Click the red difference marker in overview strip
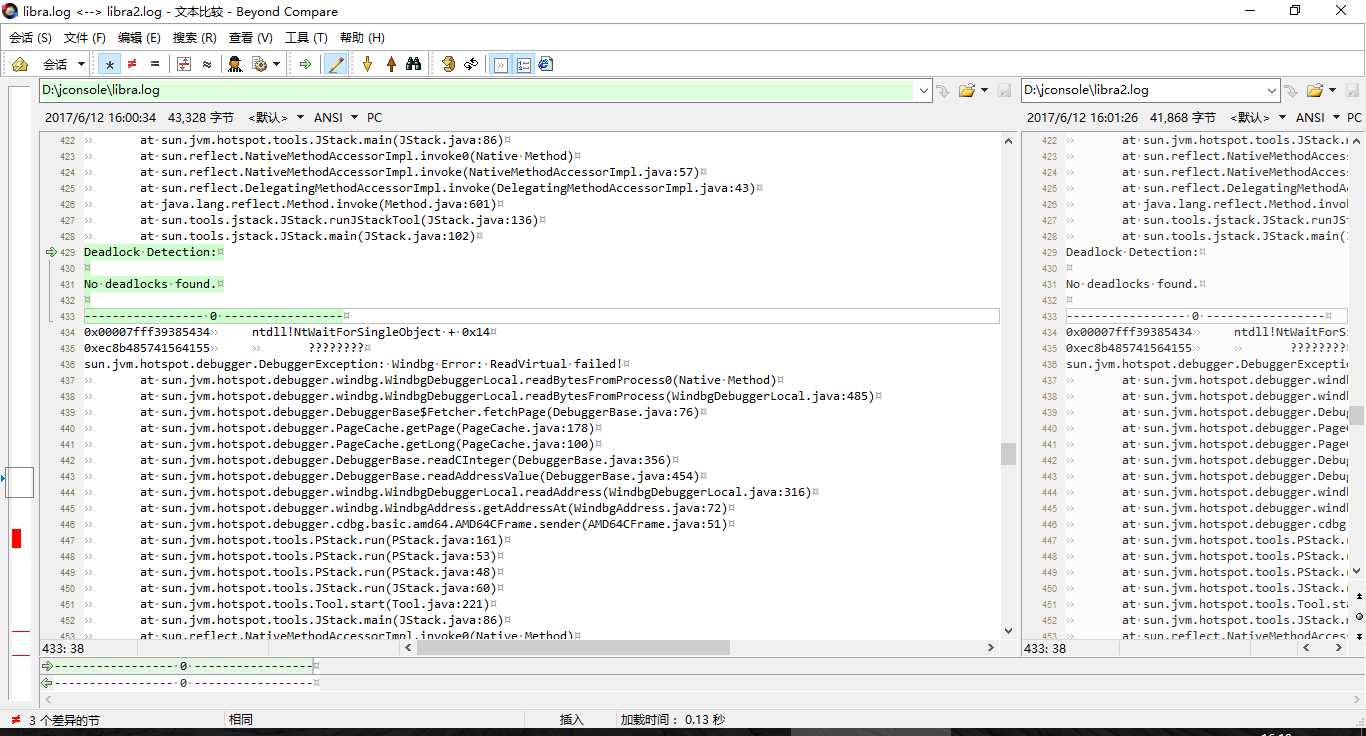Image resolution: width=1366 pixels, height=736 pixels. coord(16,538)
